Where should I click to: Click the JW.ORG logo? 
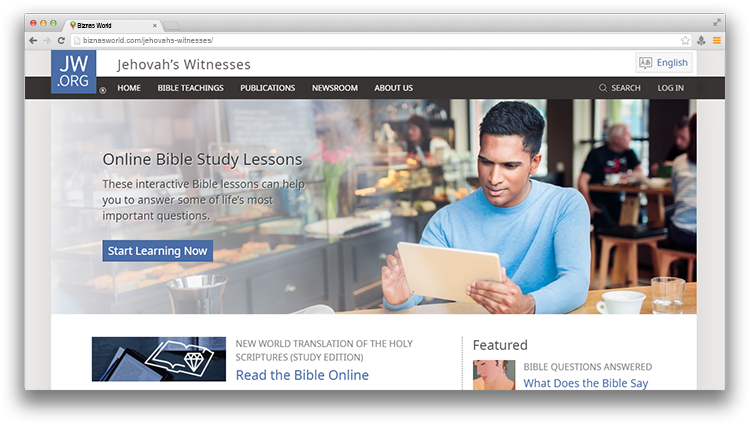(x=73, y=72)
